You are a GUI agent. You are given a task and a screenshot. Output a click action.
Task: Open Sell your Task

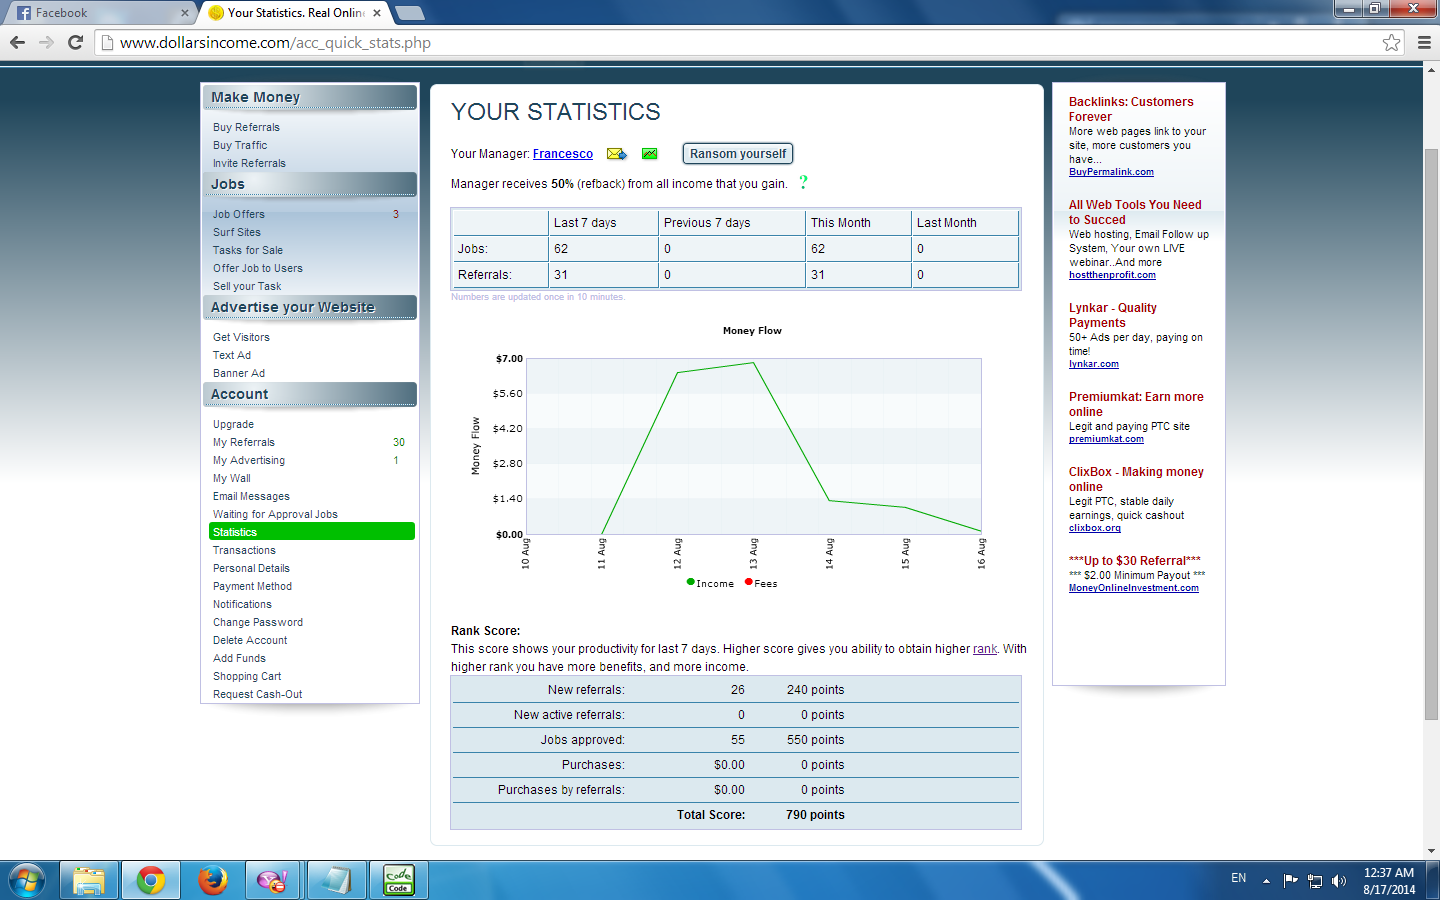(x=247, y=286)
